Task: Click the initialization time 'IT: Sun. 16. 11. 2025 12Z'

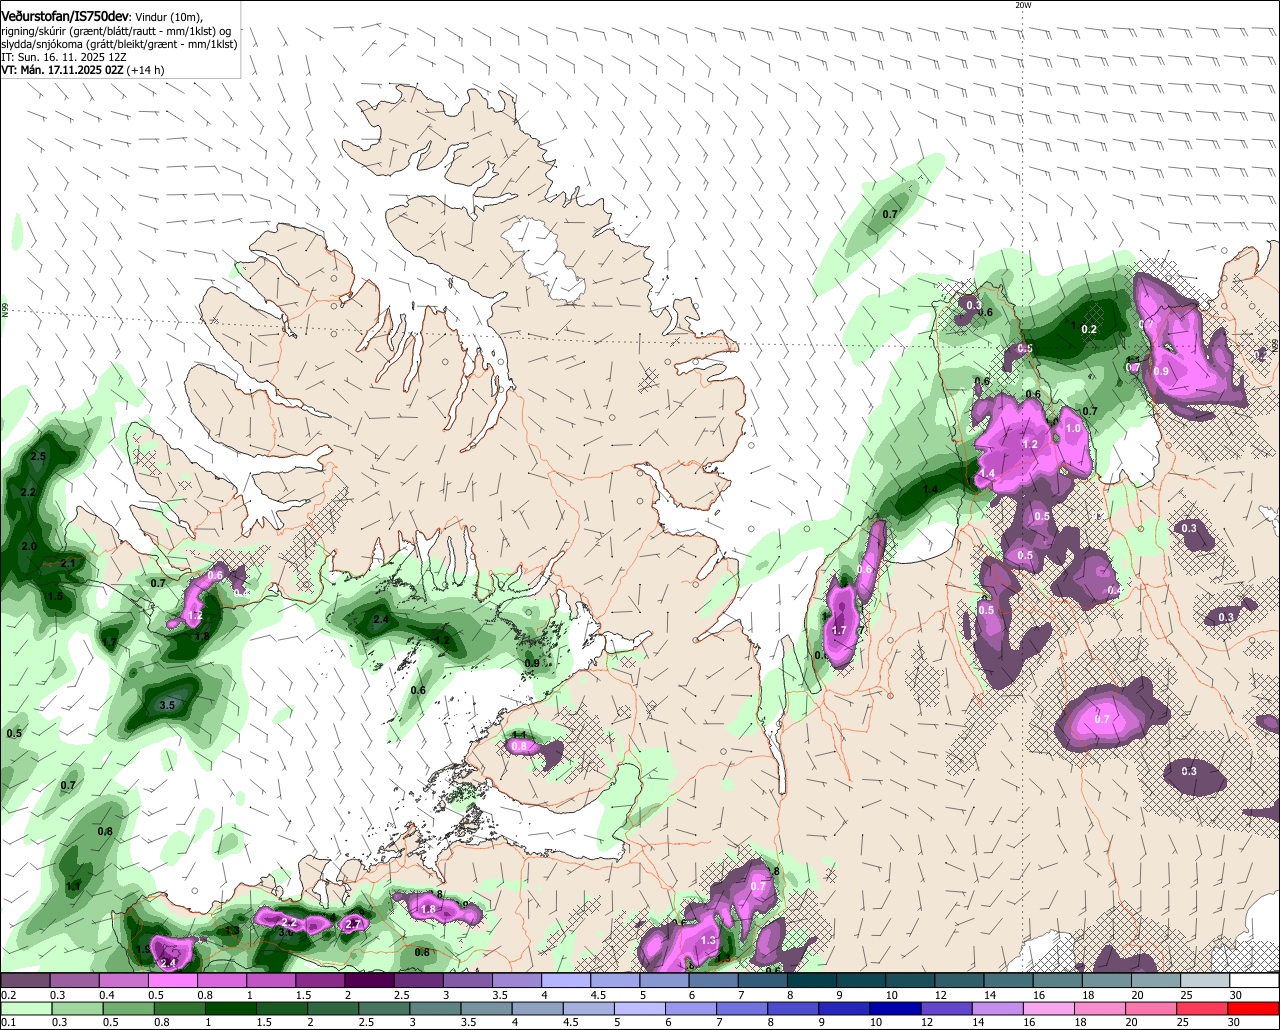Action: coord(66,57)
